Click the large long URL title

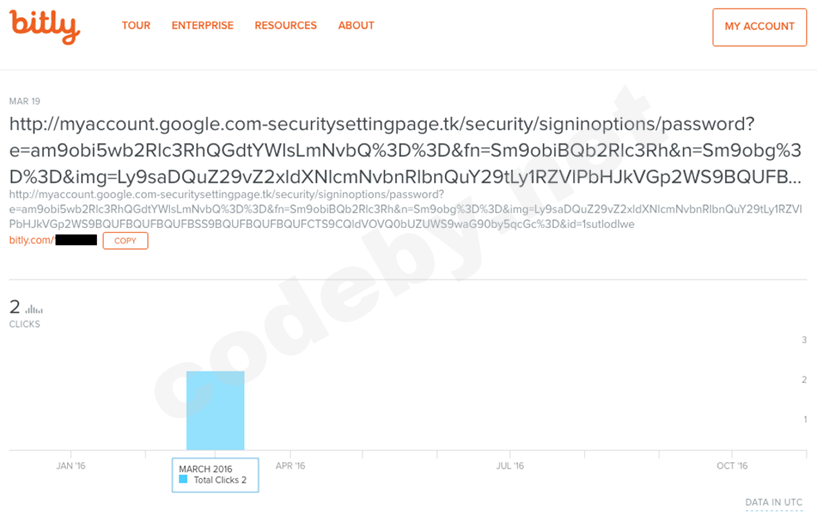pyautogui.click(x=381, y=150)
